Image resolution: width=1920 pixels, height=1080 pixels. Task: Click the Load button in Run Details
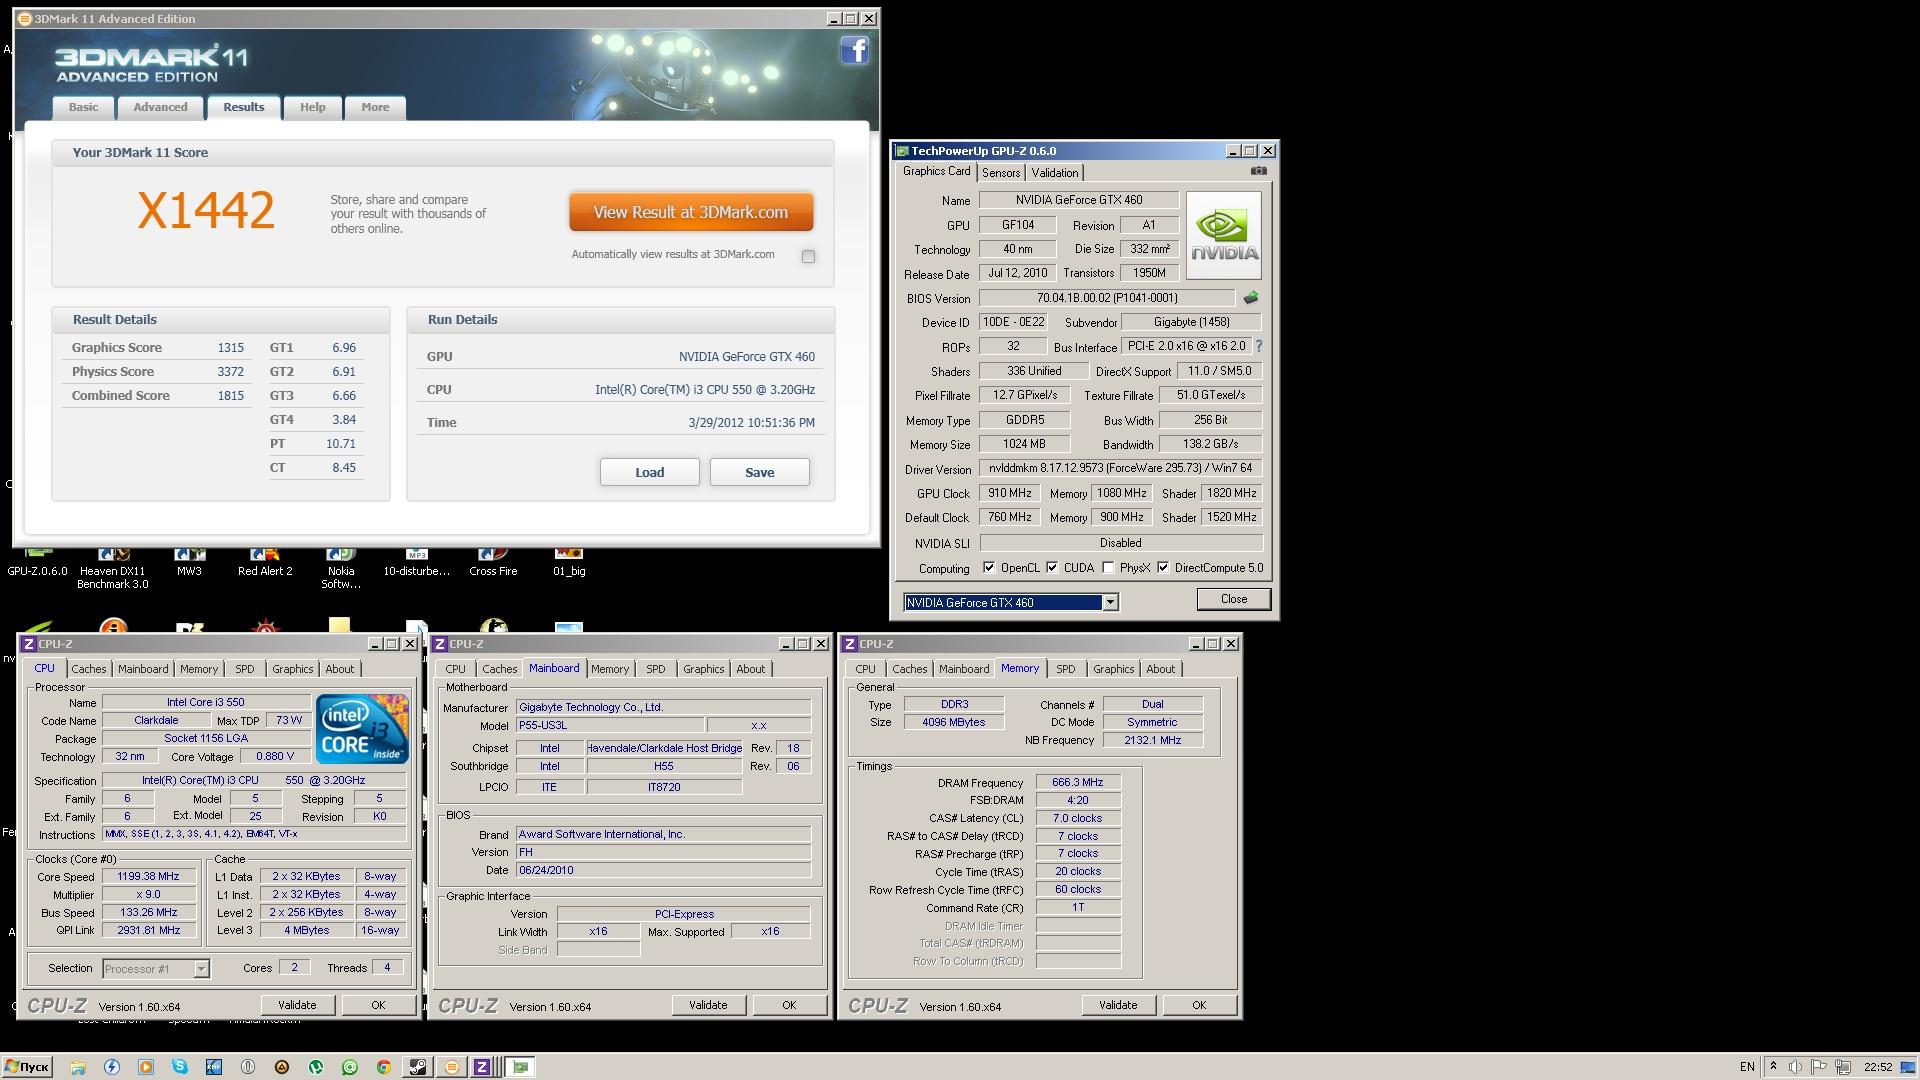pyautogui.click(x=650, y=472)
